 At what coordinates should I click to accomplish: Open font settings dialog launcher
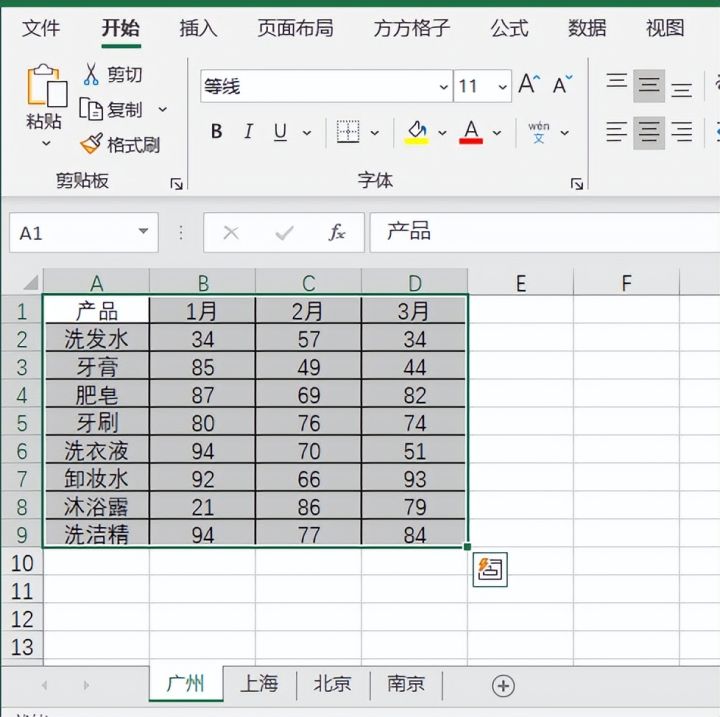point(577,184)
